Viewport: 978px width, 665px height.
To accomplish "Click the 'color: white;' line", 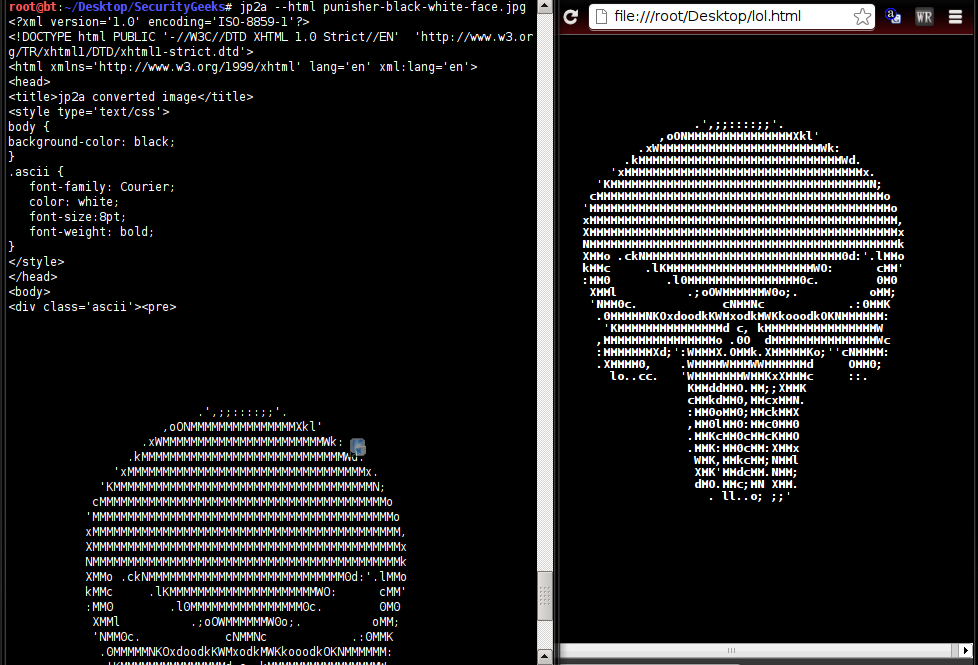I will 74,201.
